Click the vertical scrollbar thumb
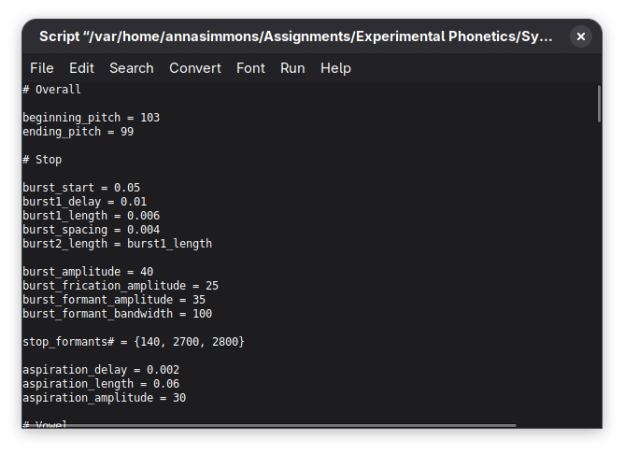Screen dimensions: 624x453 coord(599,103)
